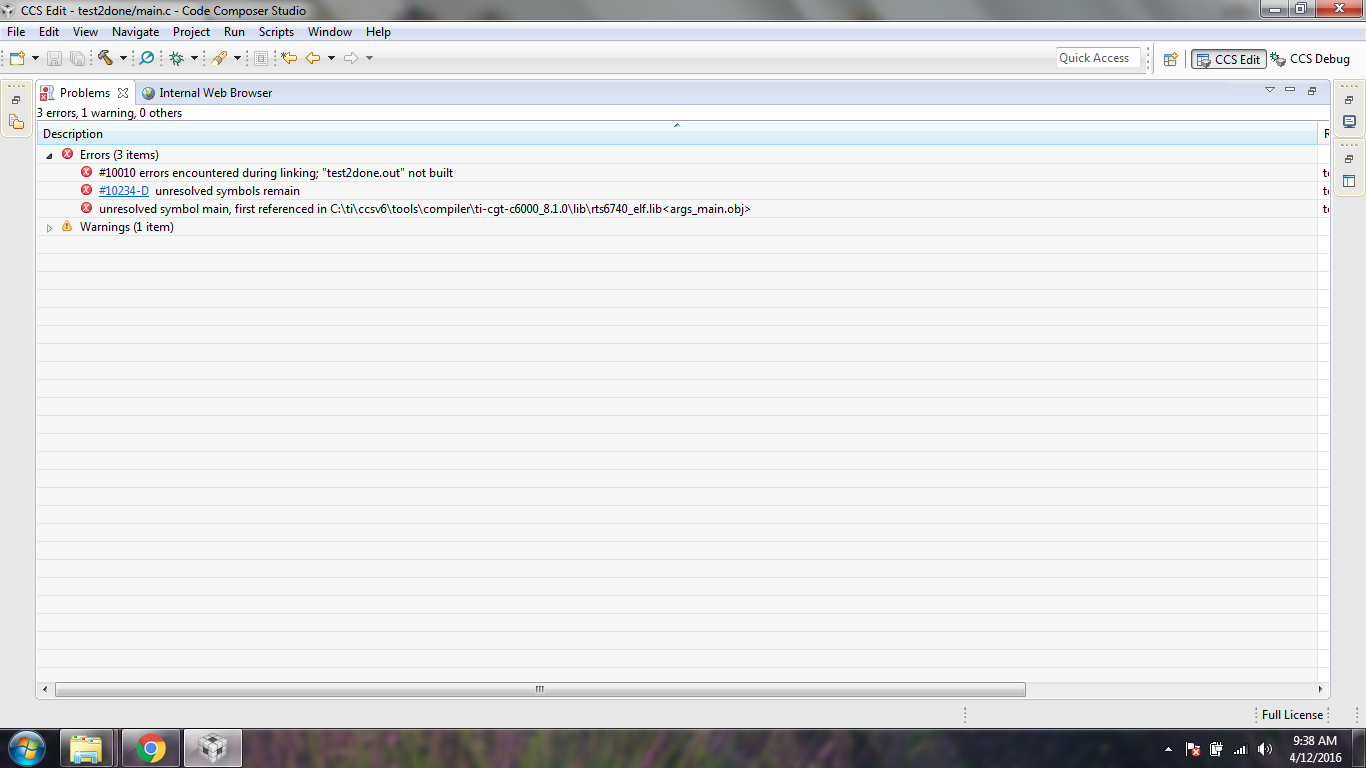Open the Console view icon in right trim

[1349, 122]
